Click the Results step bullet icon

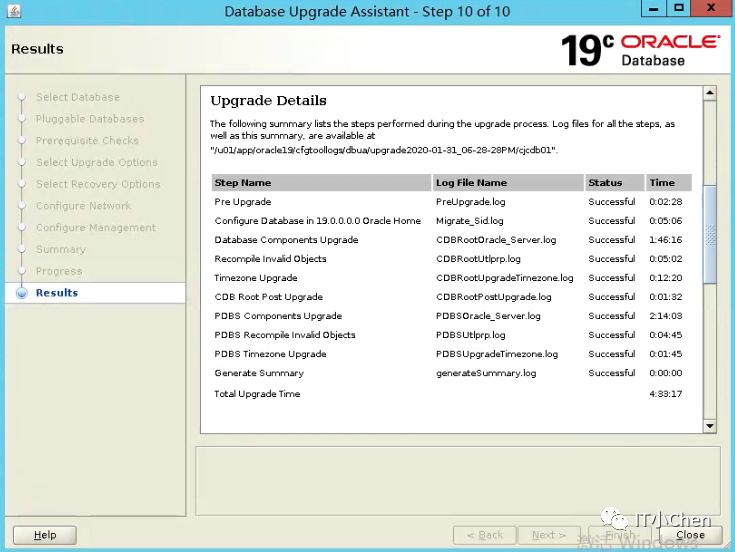point(22,293)
